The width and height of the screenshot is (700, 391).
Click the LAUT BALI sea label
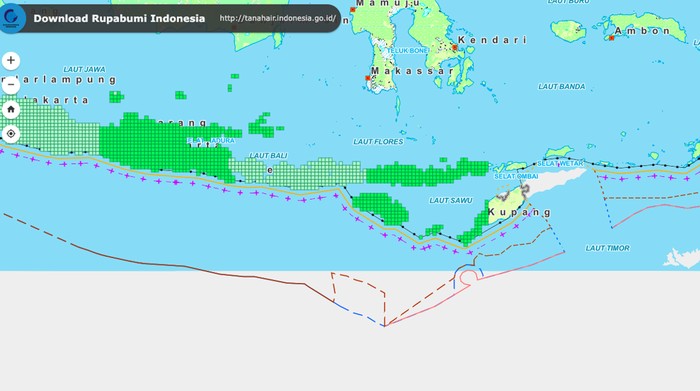[268, 155]
